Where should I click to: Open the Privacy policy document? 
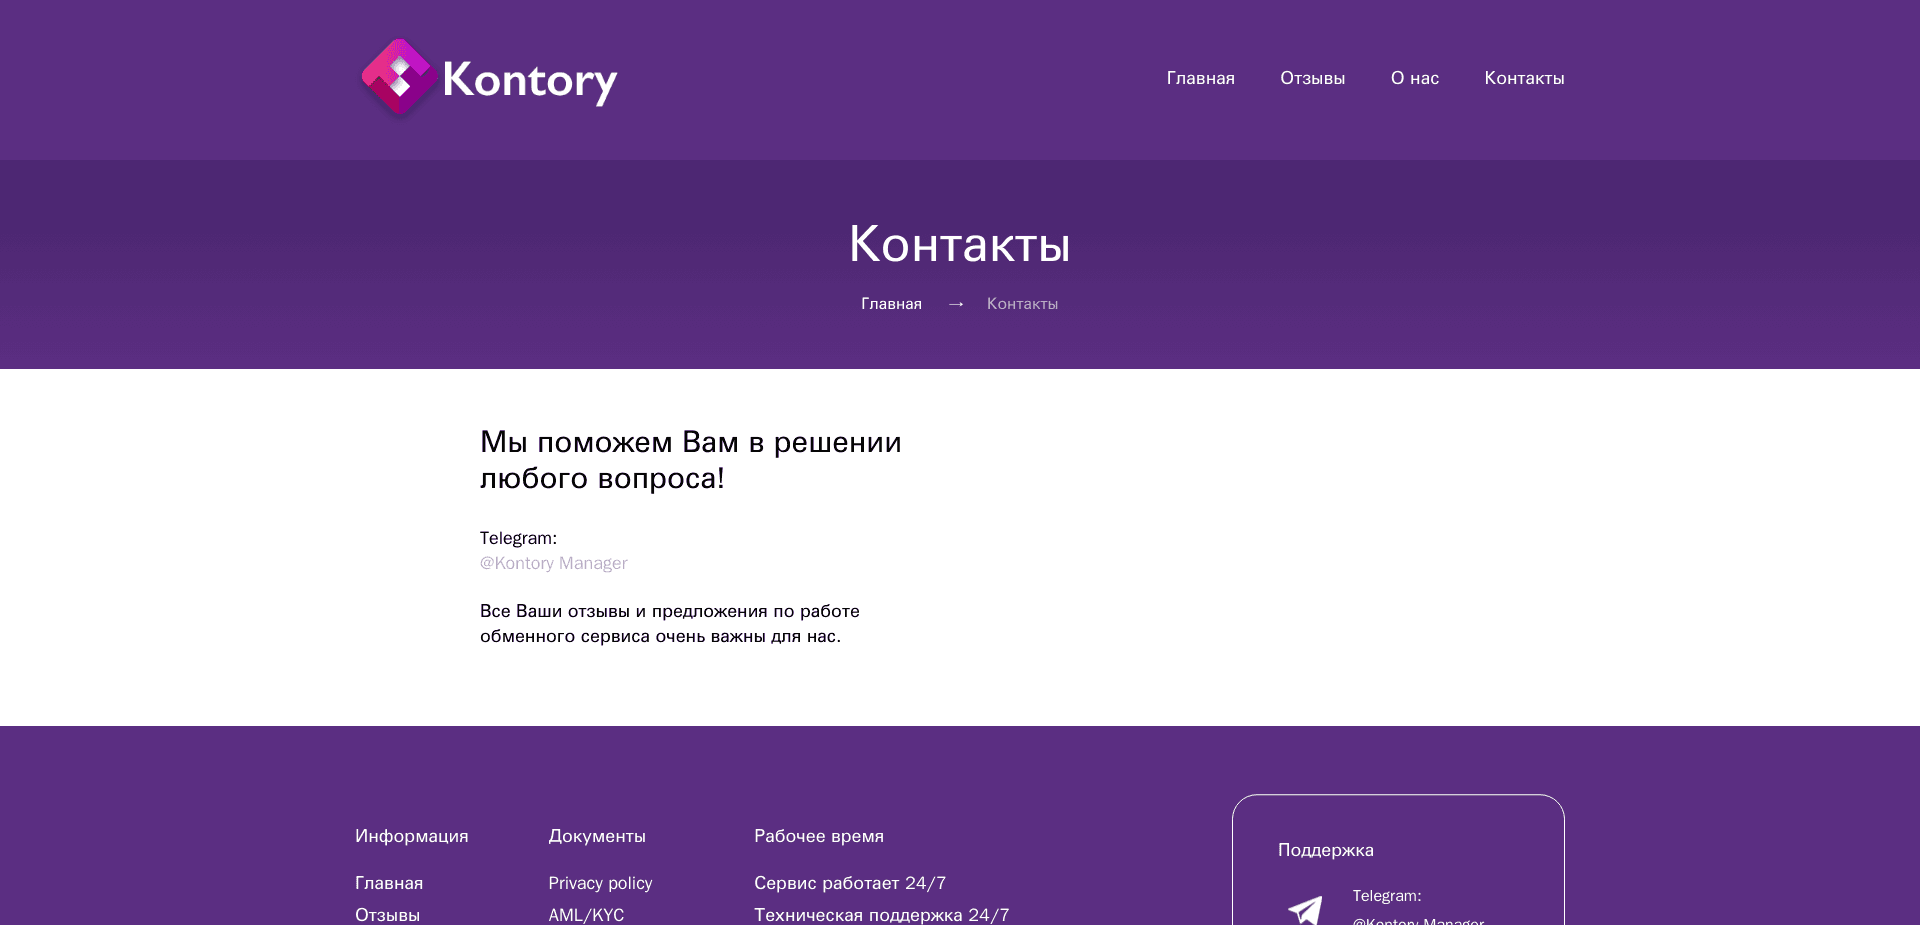pos(600,883)
